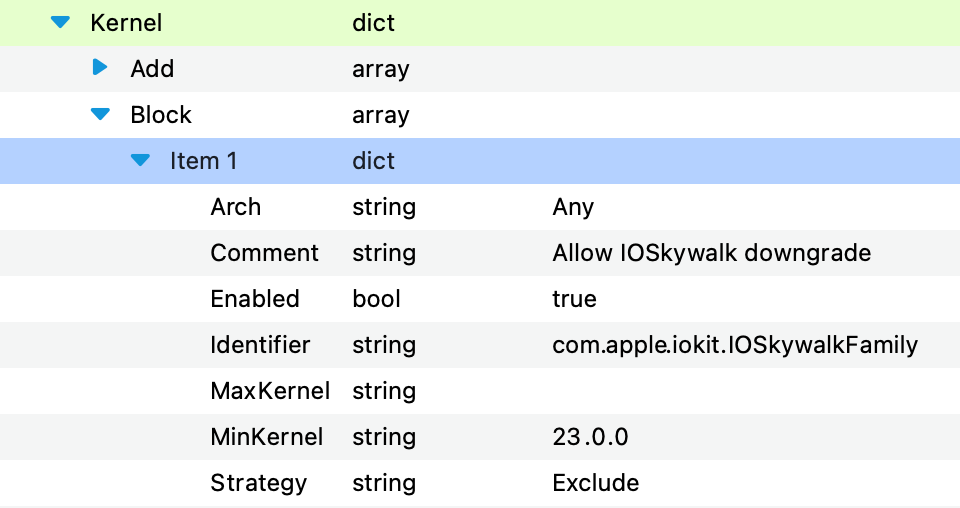Select the Comment value Allow IOSkywalk downgrade

711,253
